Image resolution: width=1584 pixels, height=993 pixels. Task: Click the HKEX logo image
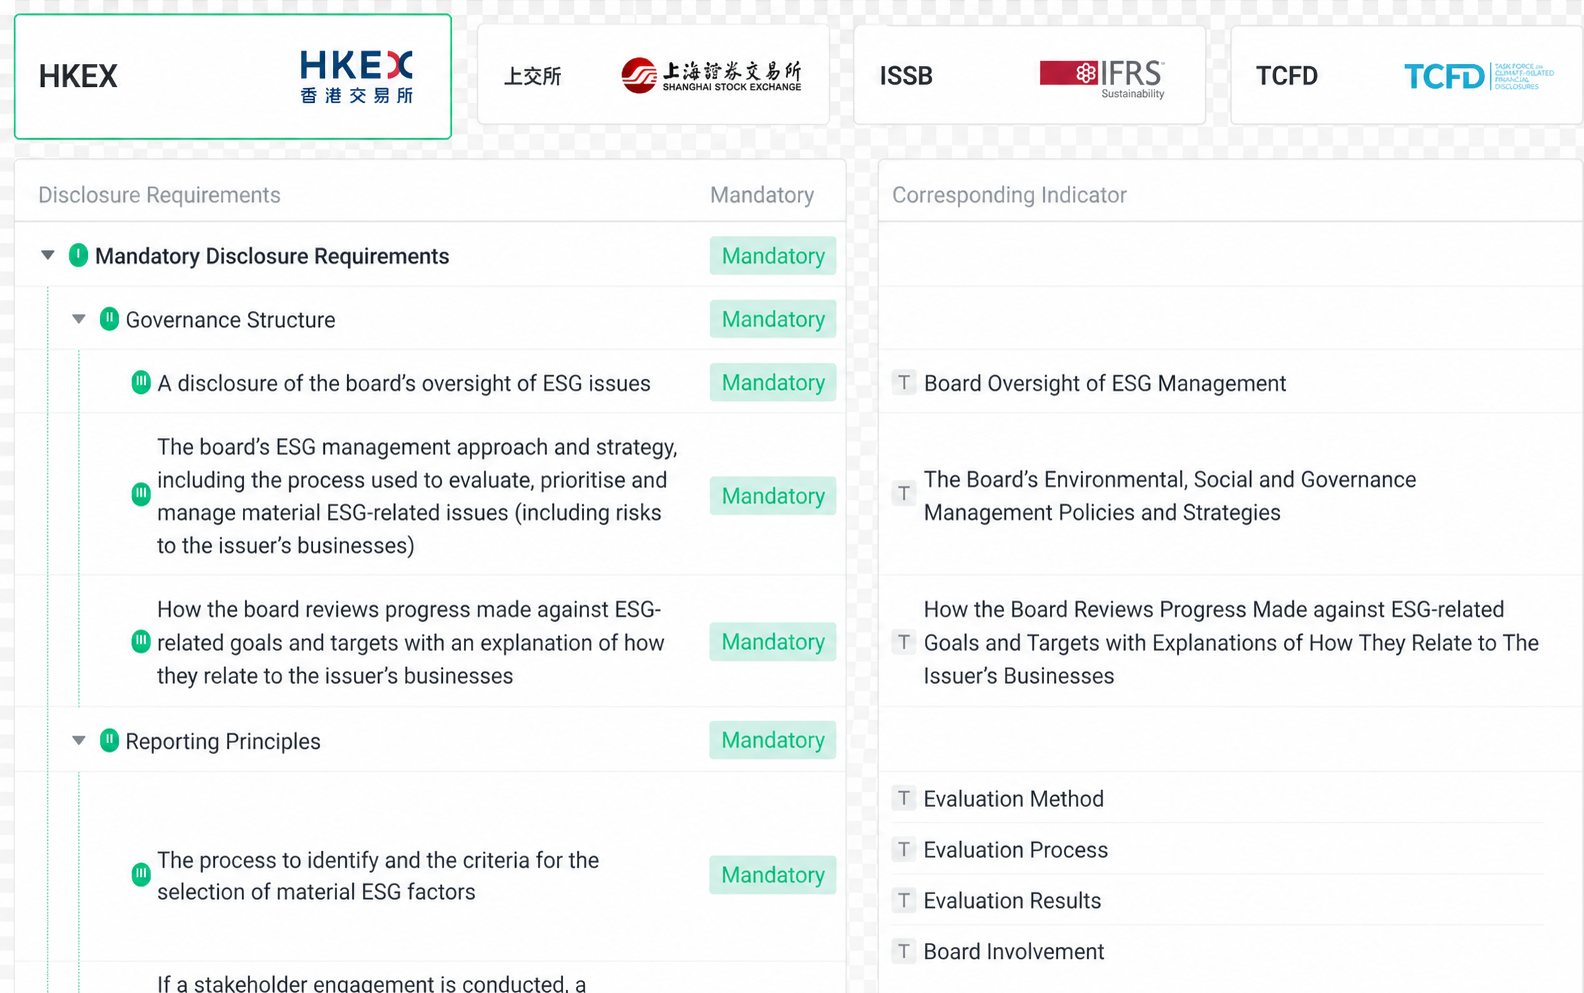(357, 76)
